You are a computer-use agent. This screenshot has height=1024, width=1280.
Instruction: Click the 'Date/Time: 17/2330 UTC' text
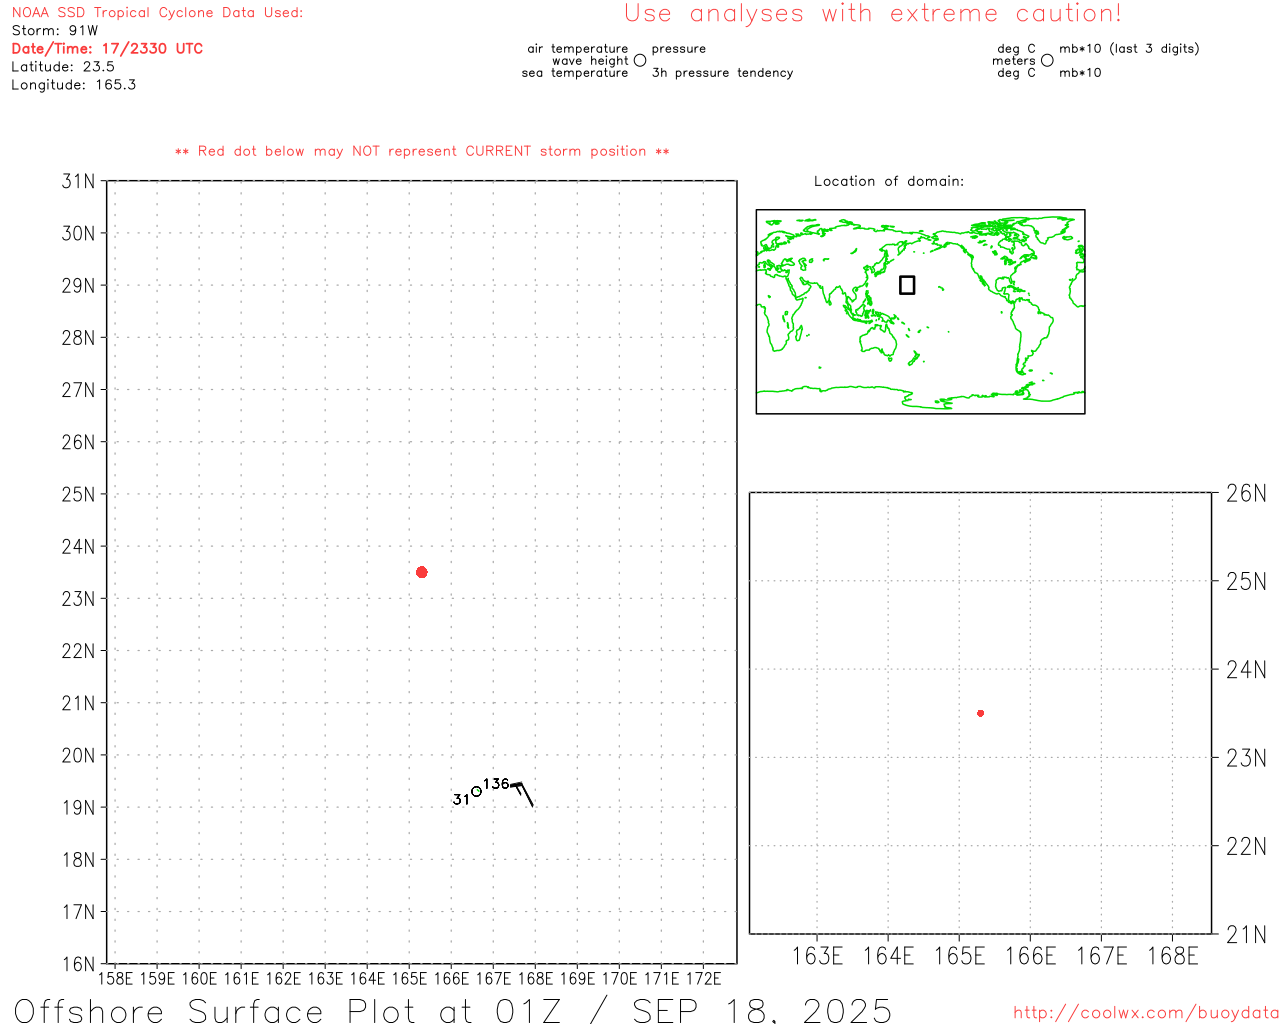click(107, 48)
